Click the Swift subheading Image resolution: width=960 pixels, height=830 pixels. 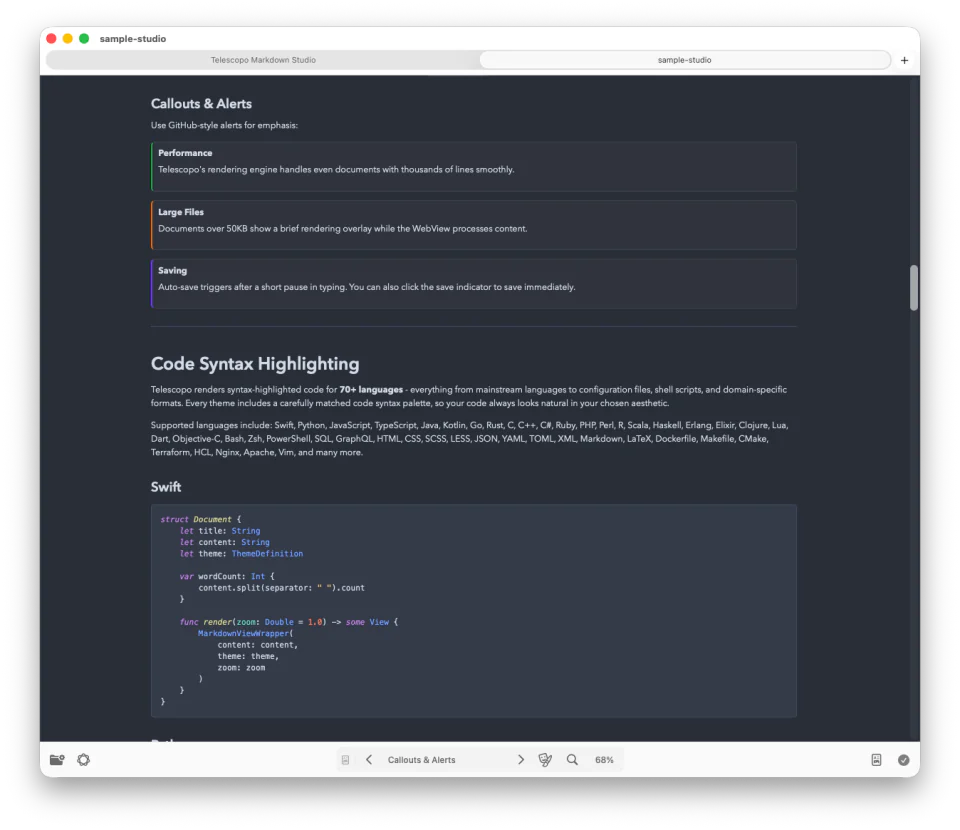[x=165, y=487]
